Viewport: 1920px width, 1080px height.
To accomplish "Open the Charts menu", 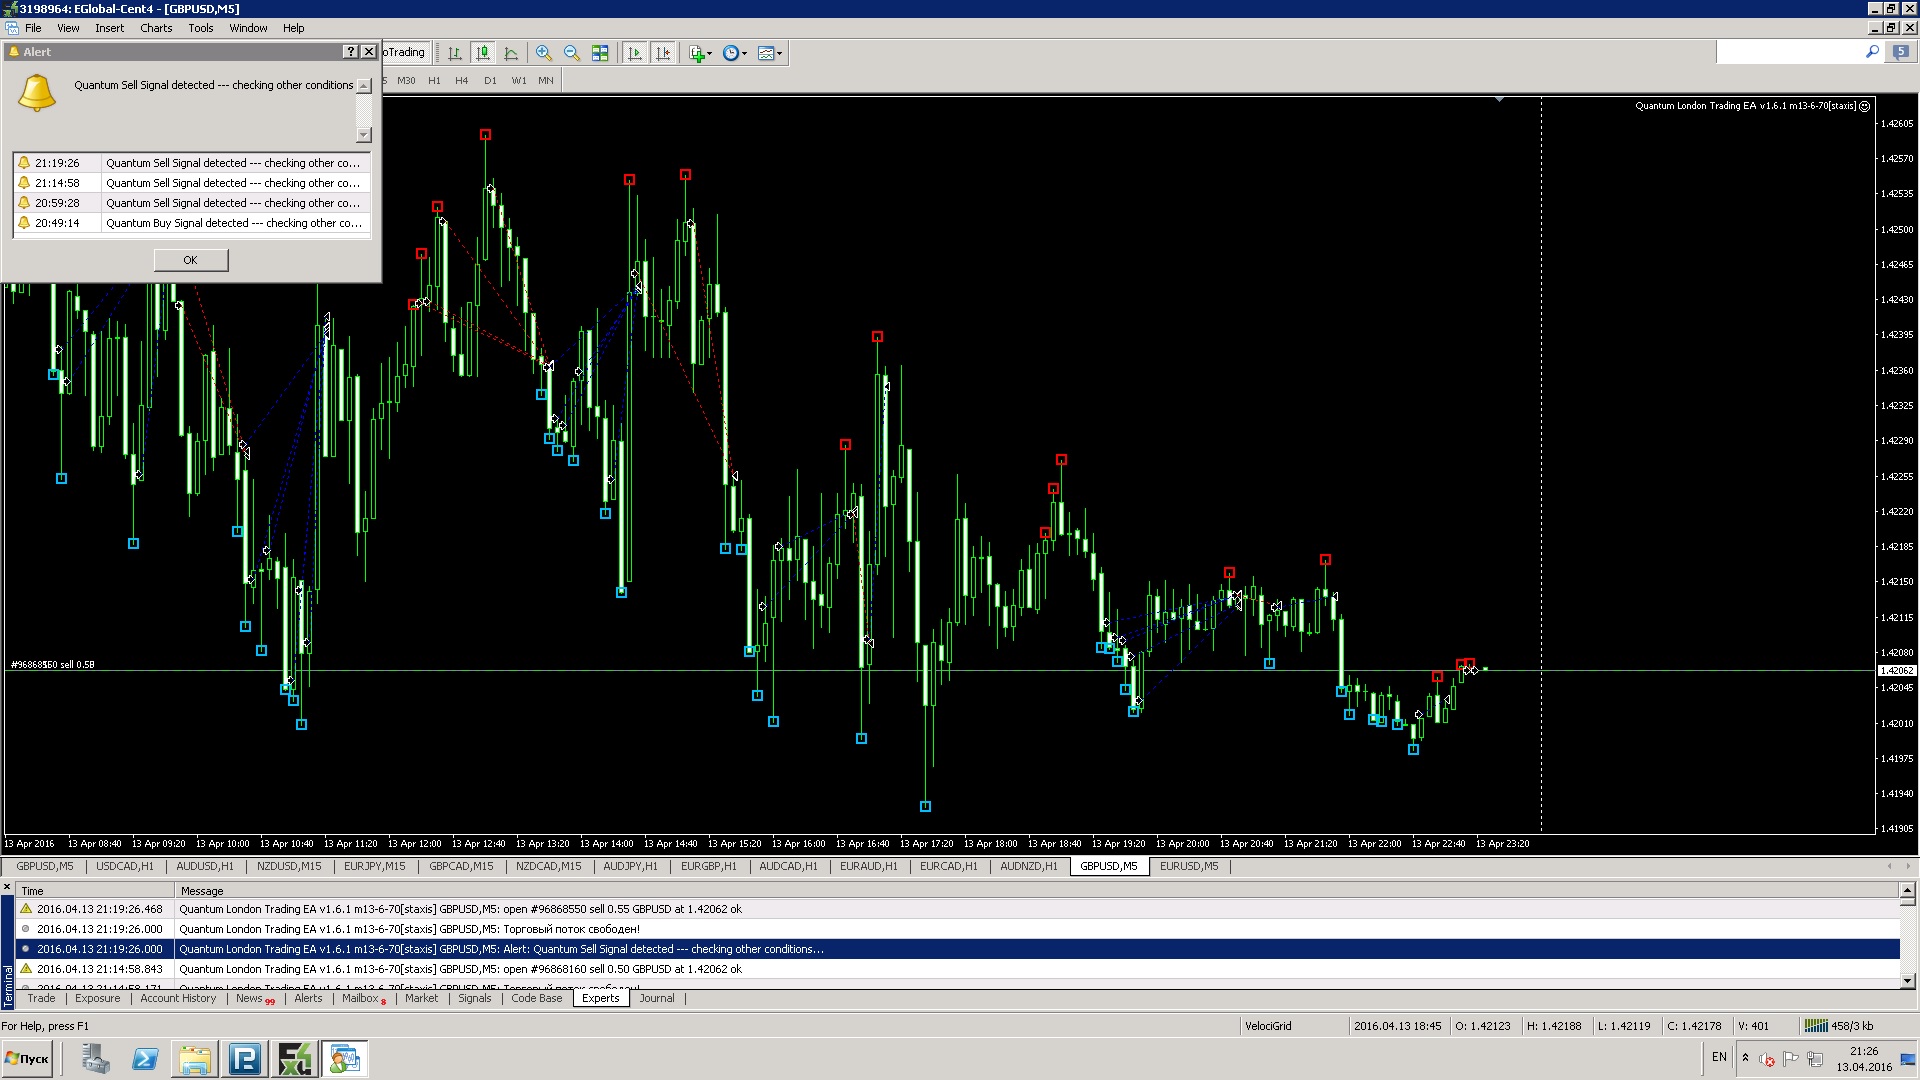I will click(156, 28).
